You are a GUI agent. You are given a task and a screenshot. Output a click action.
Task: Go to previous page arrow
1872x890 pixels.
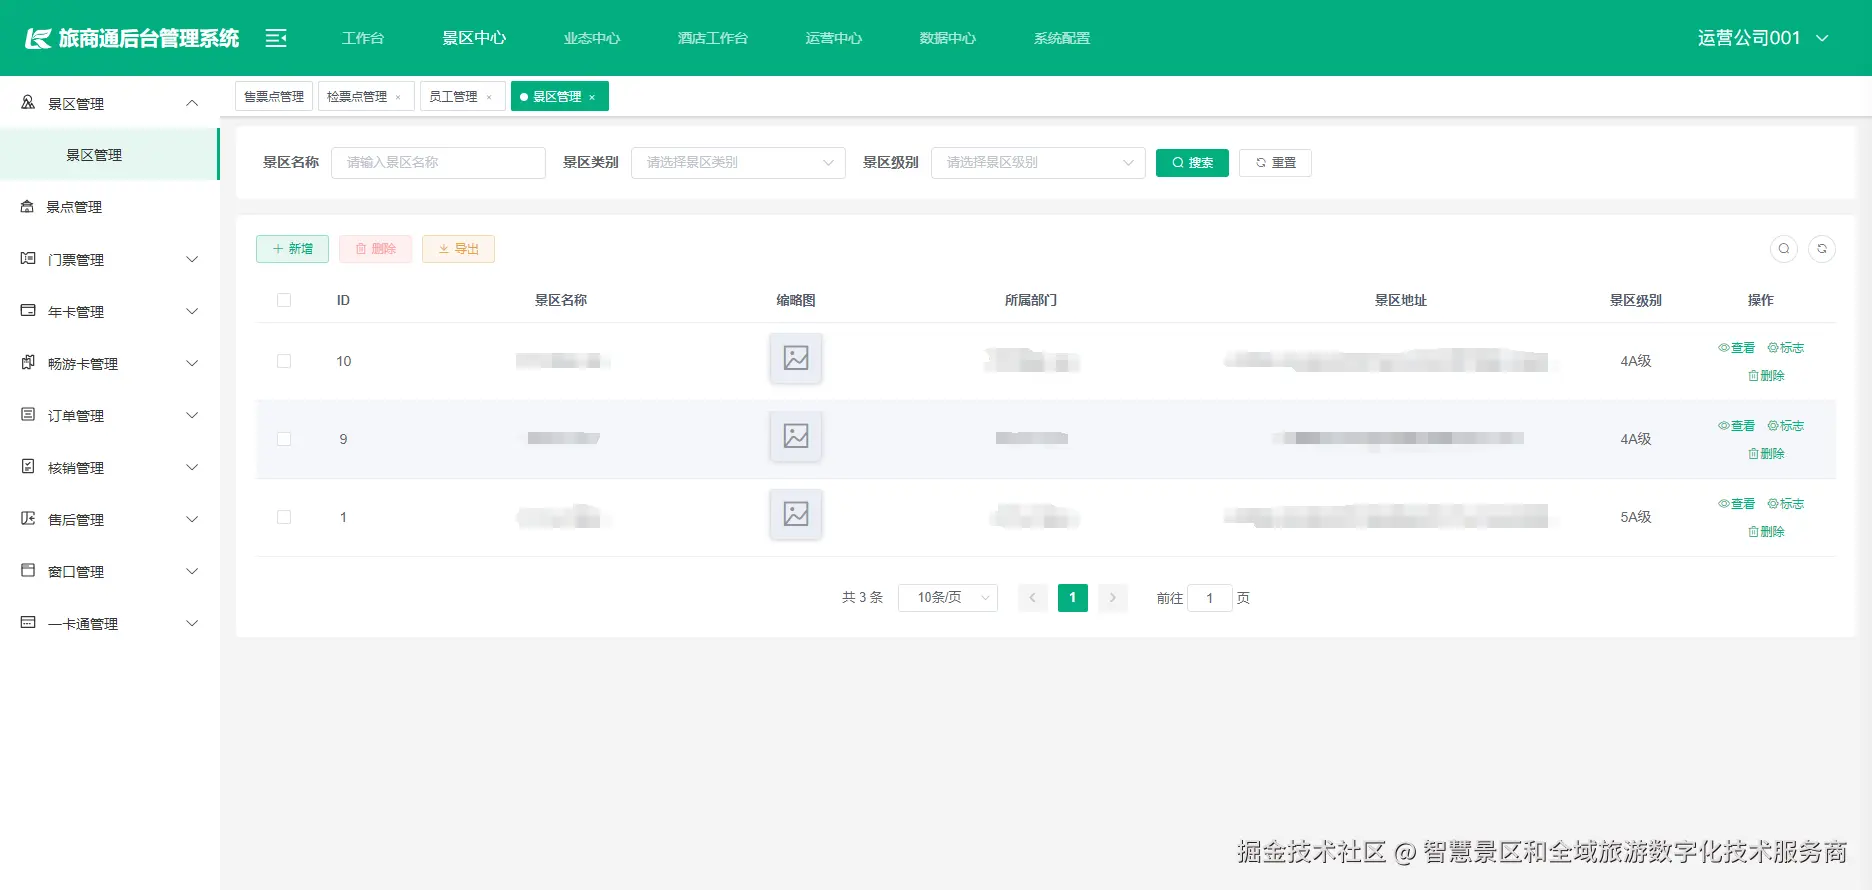point(1033,598)
